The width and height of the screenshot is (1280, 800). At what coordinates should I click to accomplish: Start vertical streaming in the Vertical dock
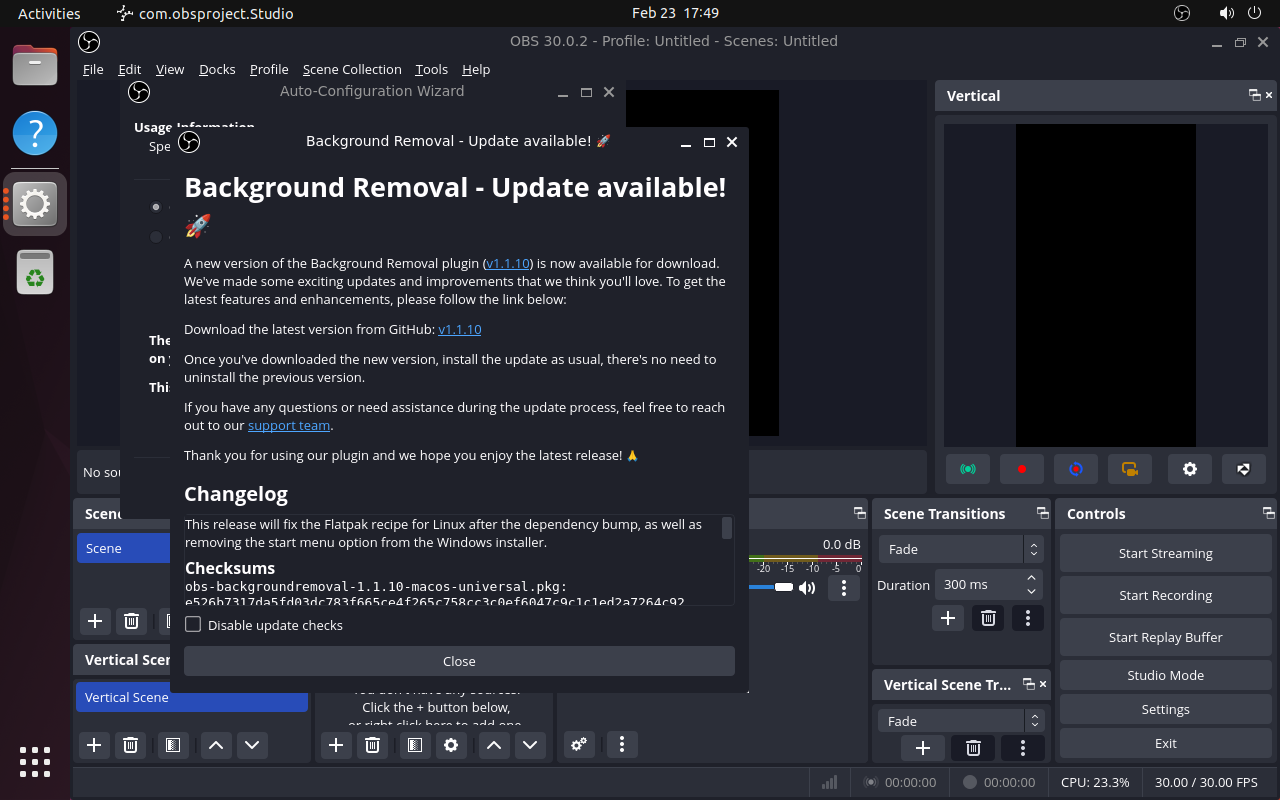(x=967, y=468)
